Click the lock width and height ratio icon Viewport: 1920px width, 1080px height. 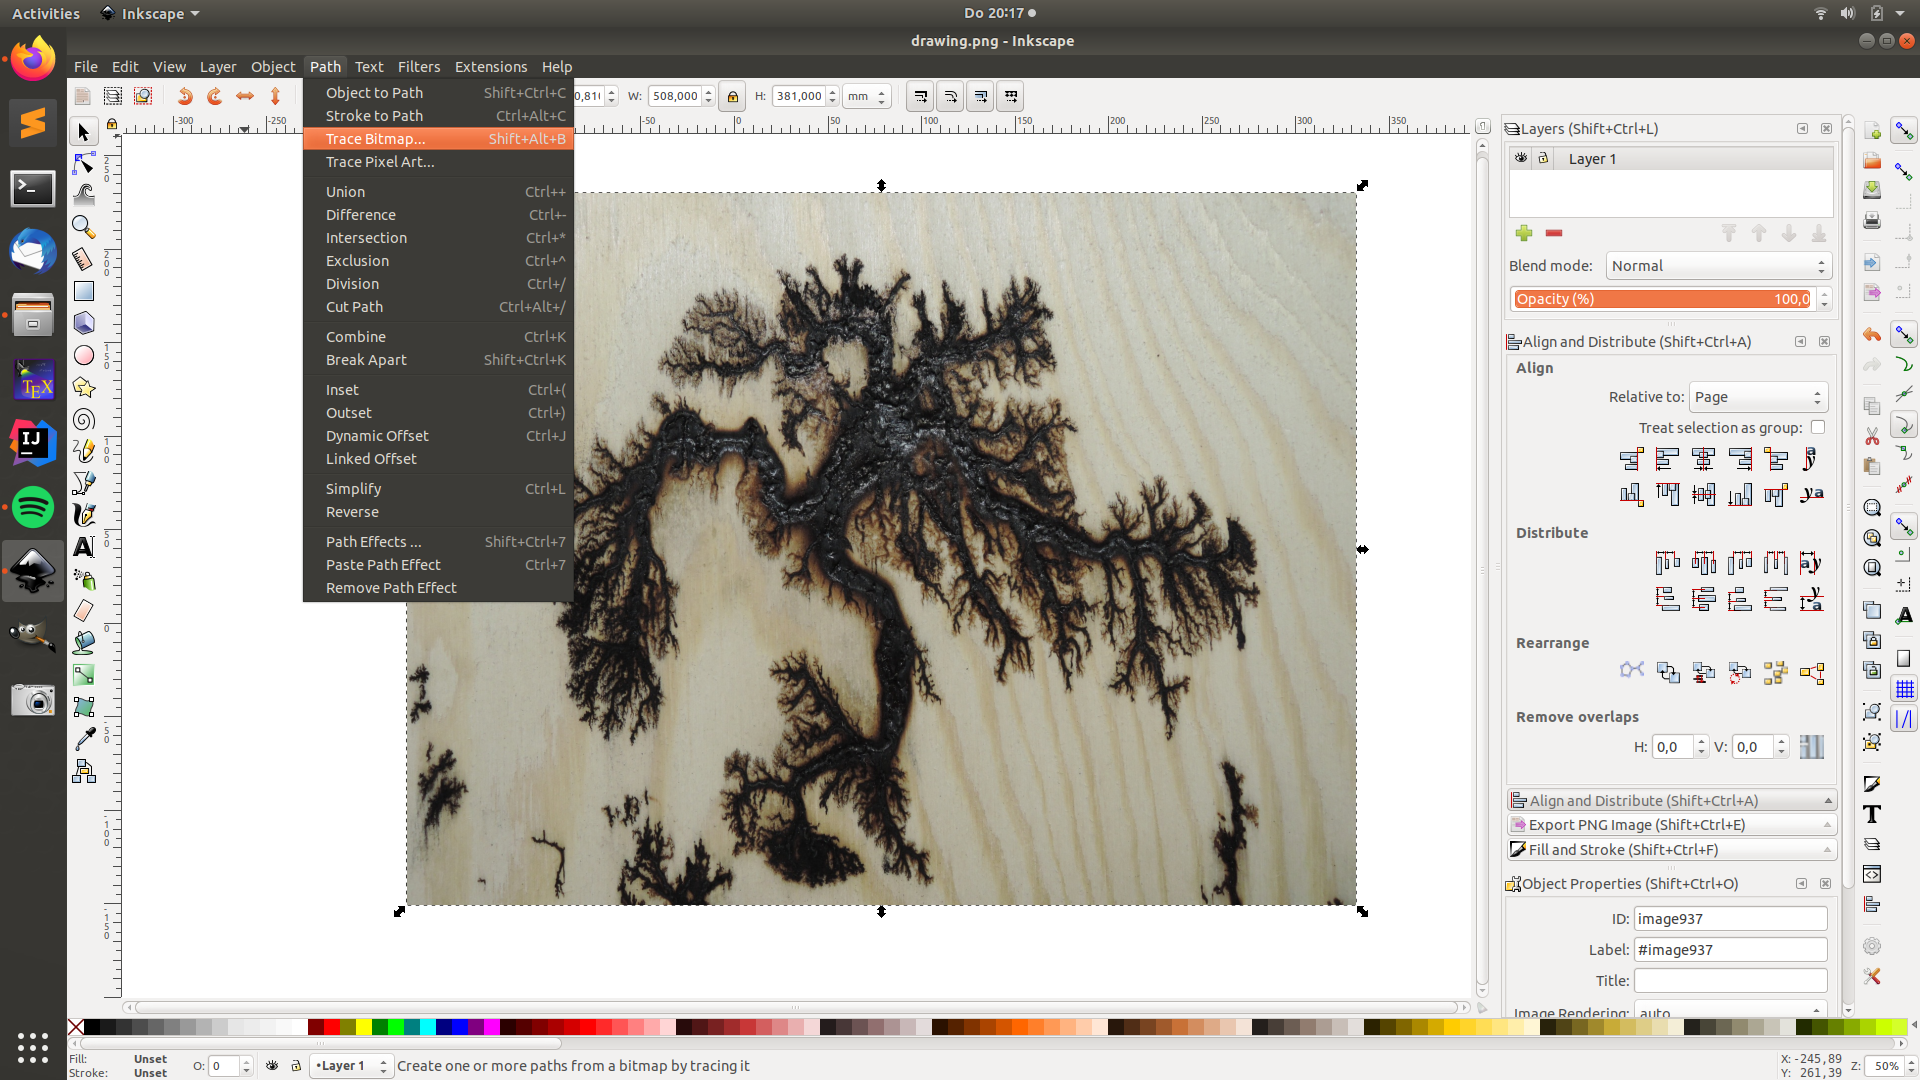(x=733, y=97)
